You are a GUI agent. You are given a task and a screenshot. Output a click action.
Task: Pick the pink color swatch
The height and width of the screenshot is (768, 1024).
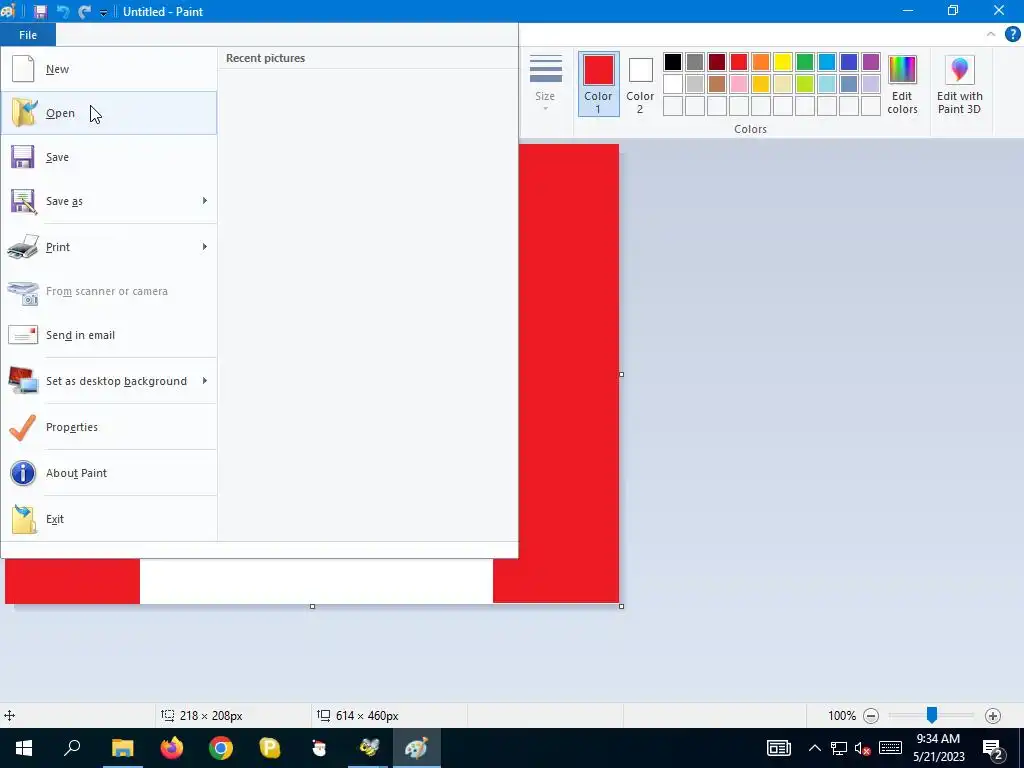tap(739, 84)
